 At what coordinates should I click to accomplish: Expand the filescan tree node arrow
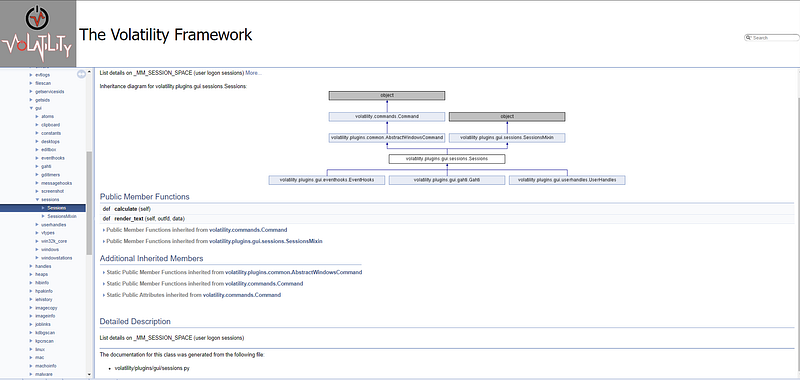tap(31, 83)
